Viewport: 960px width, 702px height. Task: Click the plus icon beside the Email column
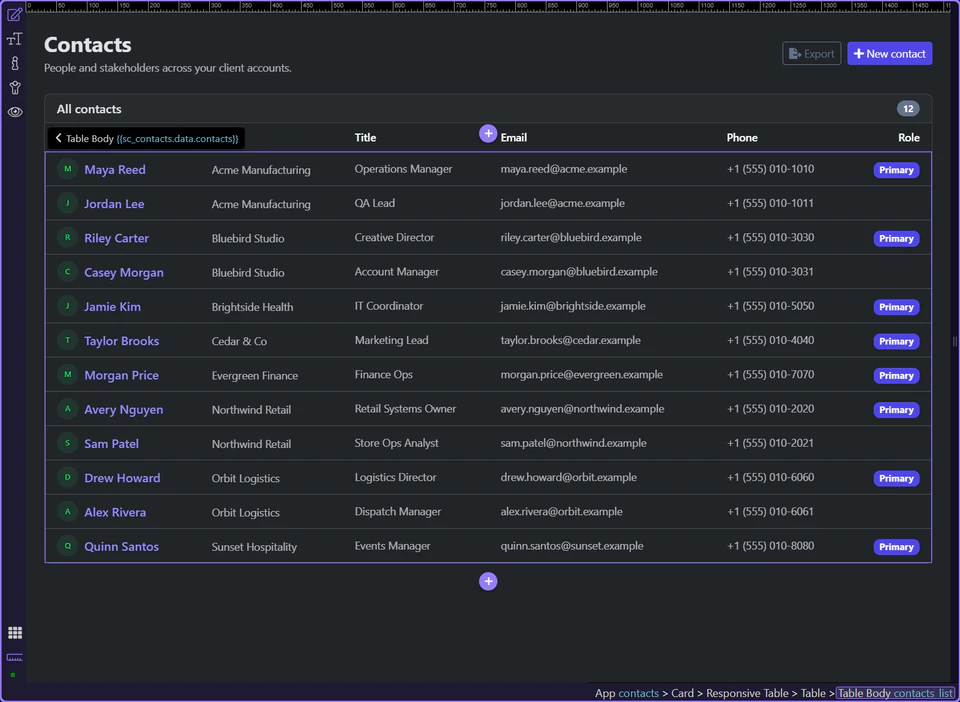click(x=488, y=133)
